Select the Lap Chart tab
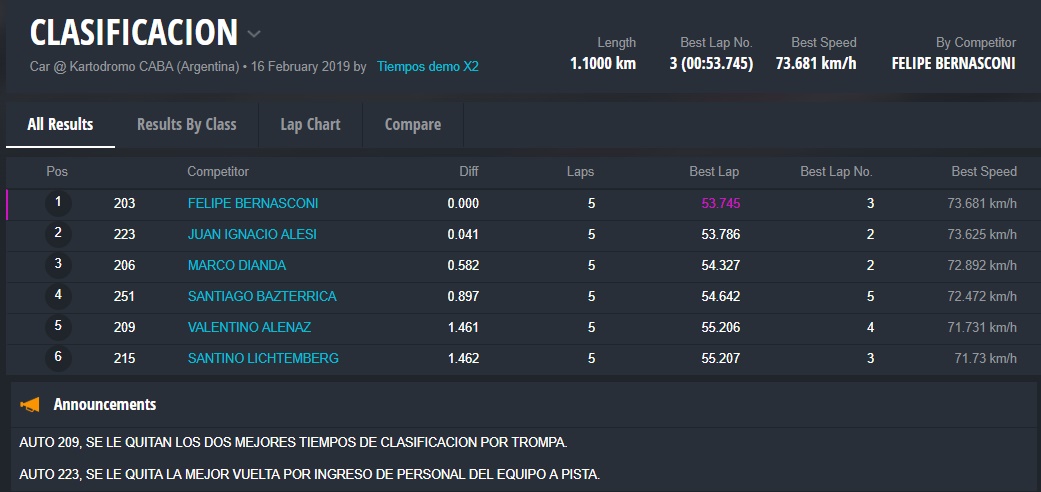Viewport: 1041px width, 492px height. pos(310,125)
